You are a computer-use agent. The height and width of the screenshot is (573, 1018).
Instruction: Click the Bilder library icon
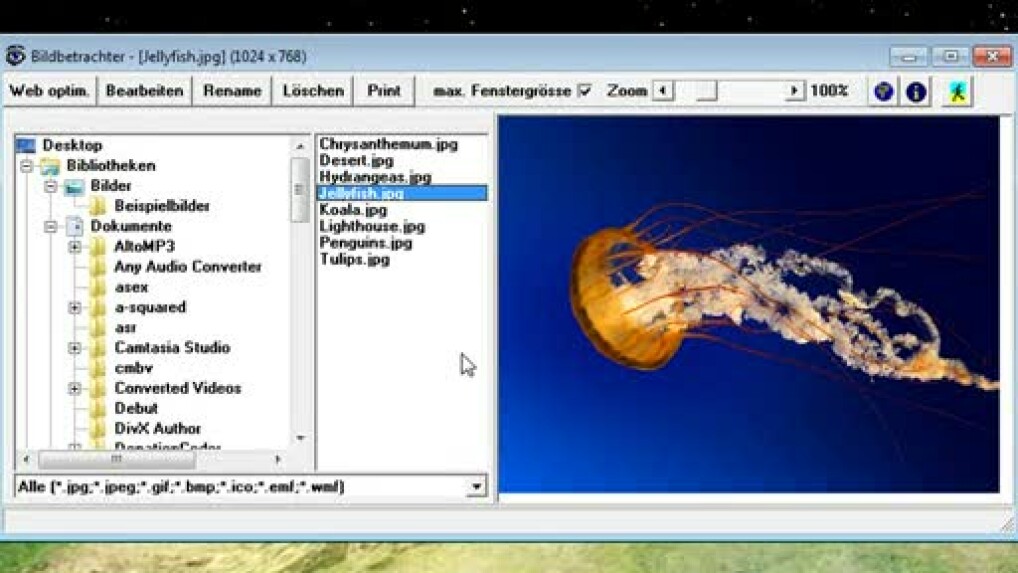click(74, 186)
